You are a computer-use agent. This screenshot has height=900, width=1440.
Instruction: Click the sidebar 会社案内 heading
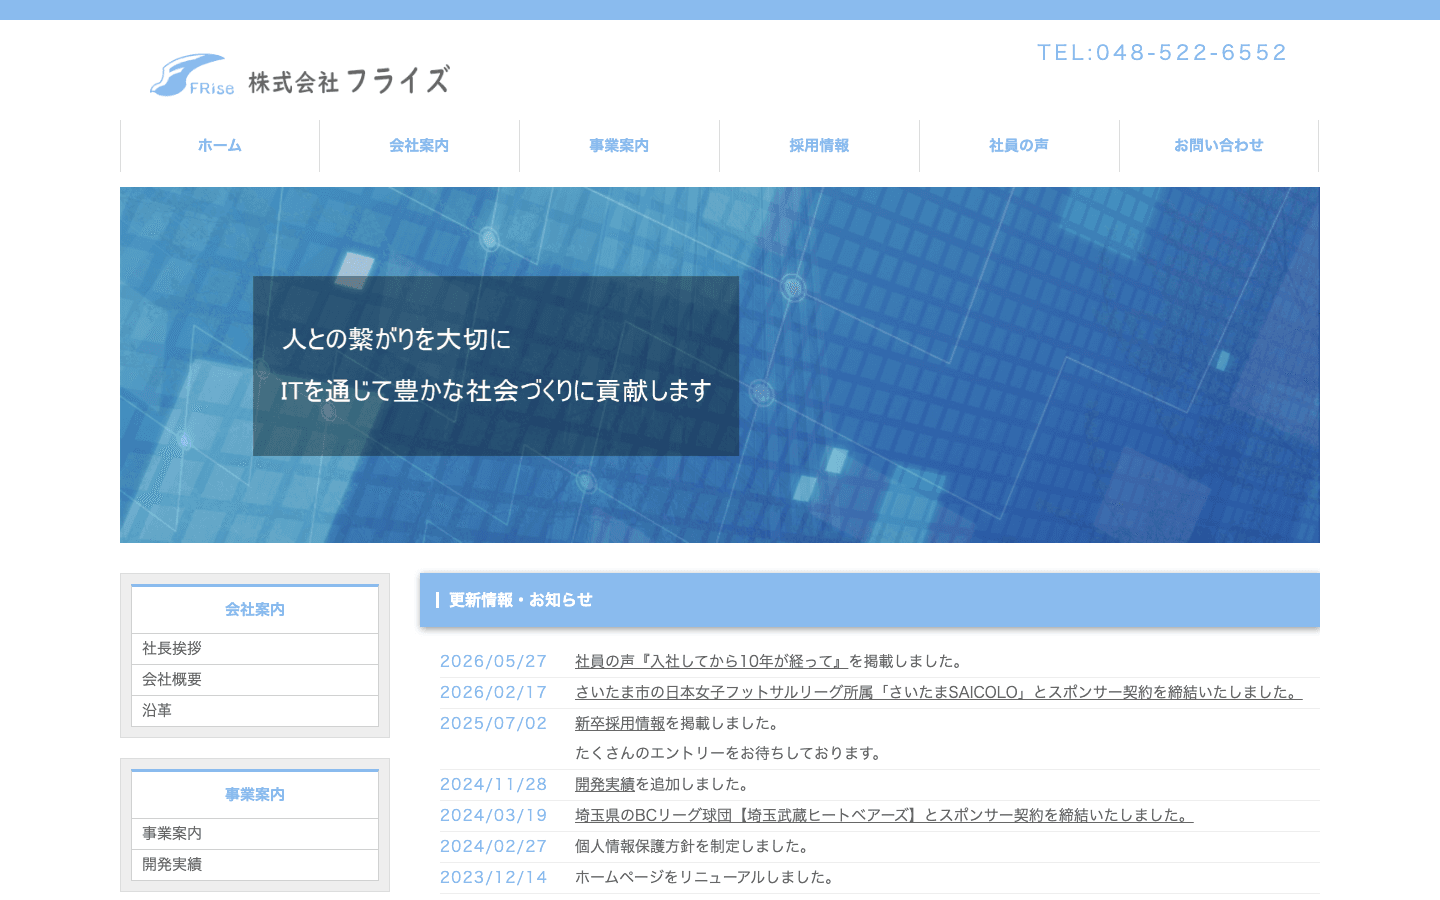(x=255, y=609)
